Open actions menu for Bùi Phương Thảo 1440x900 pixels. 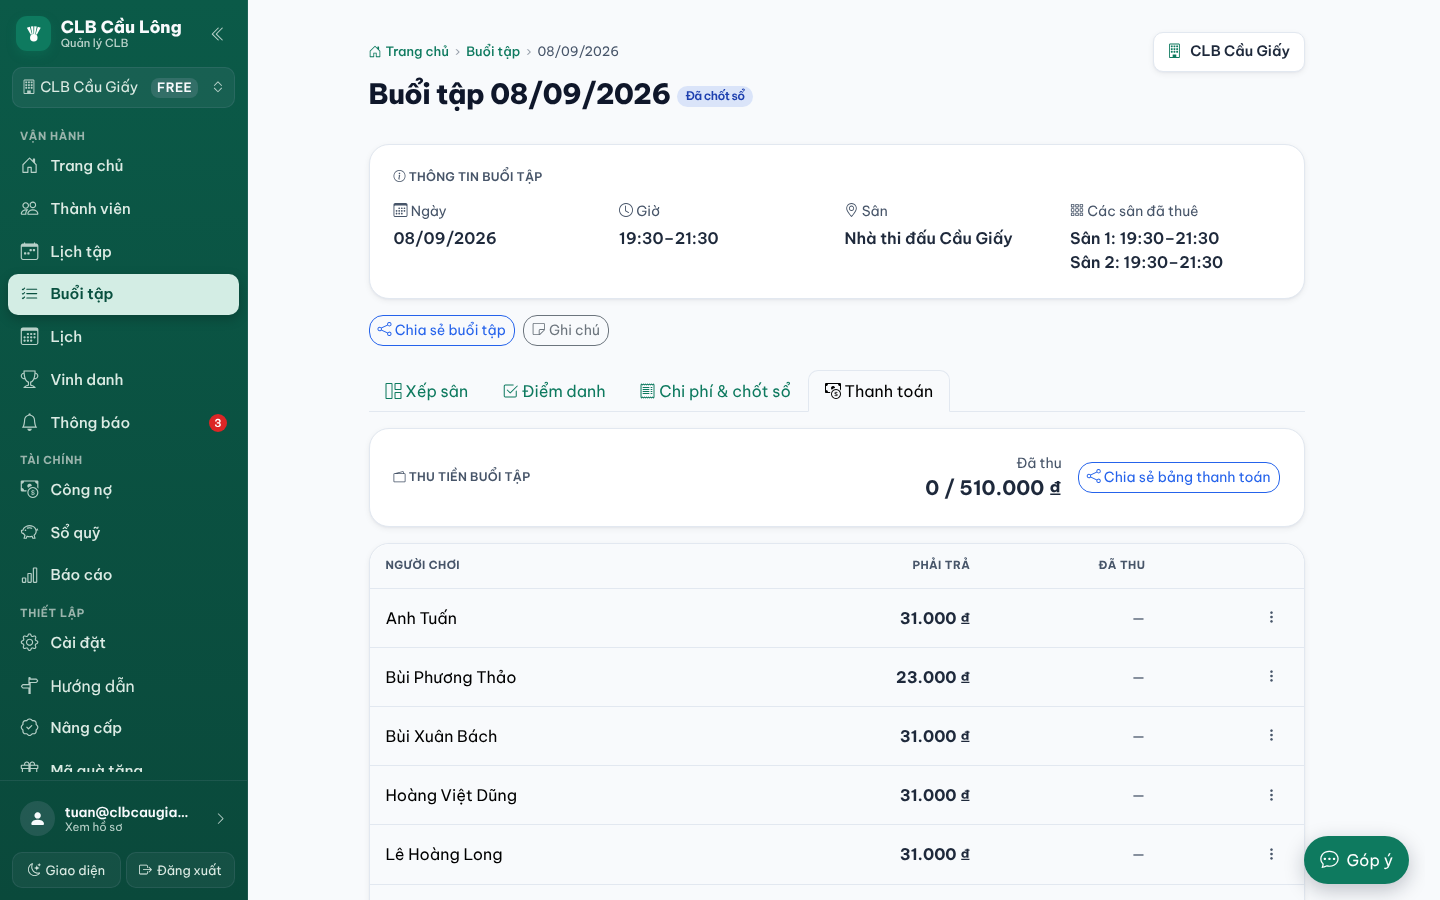pyautogui.click(x=1271, y=677)
